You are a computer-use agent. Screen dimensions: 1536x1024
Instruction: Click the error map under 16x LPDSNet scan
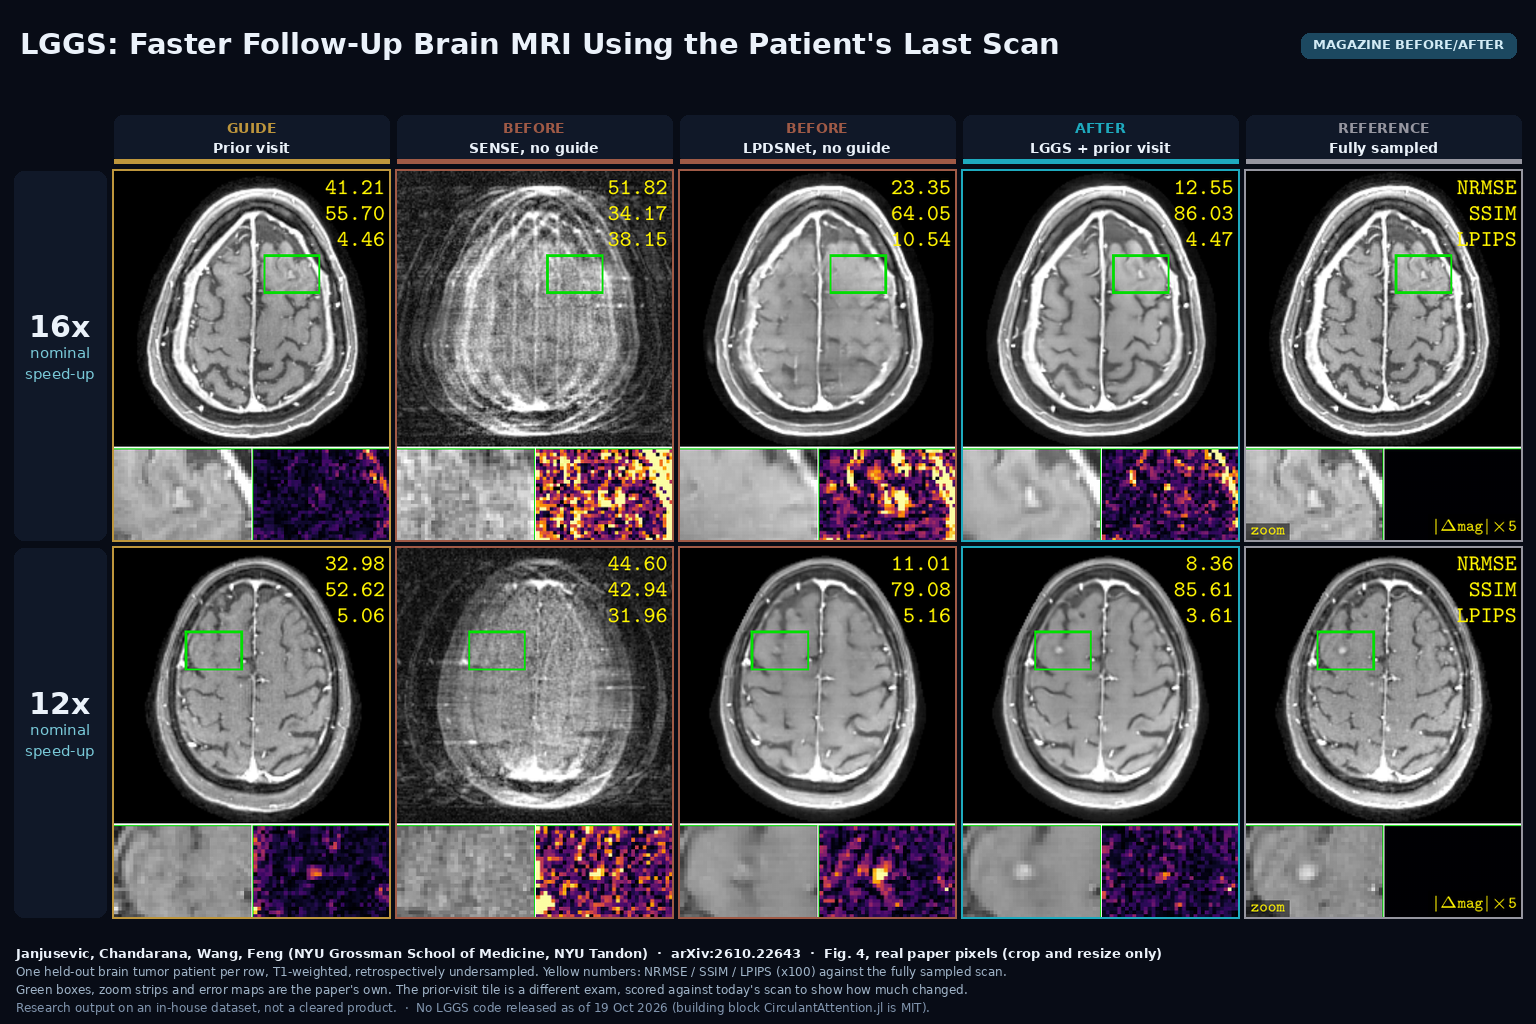click(887, 495)
